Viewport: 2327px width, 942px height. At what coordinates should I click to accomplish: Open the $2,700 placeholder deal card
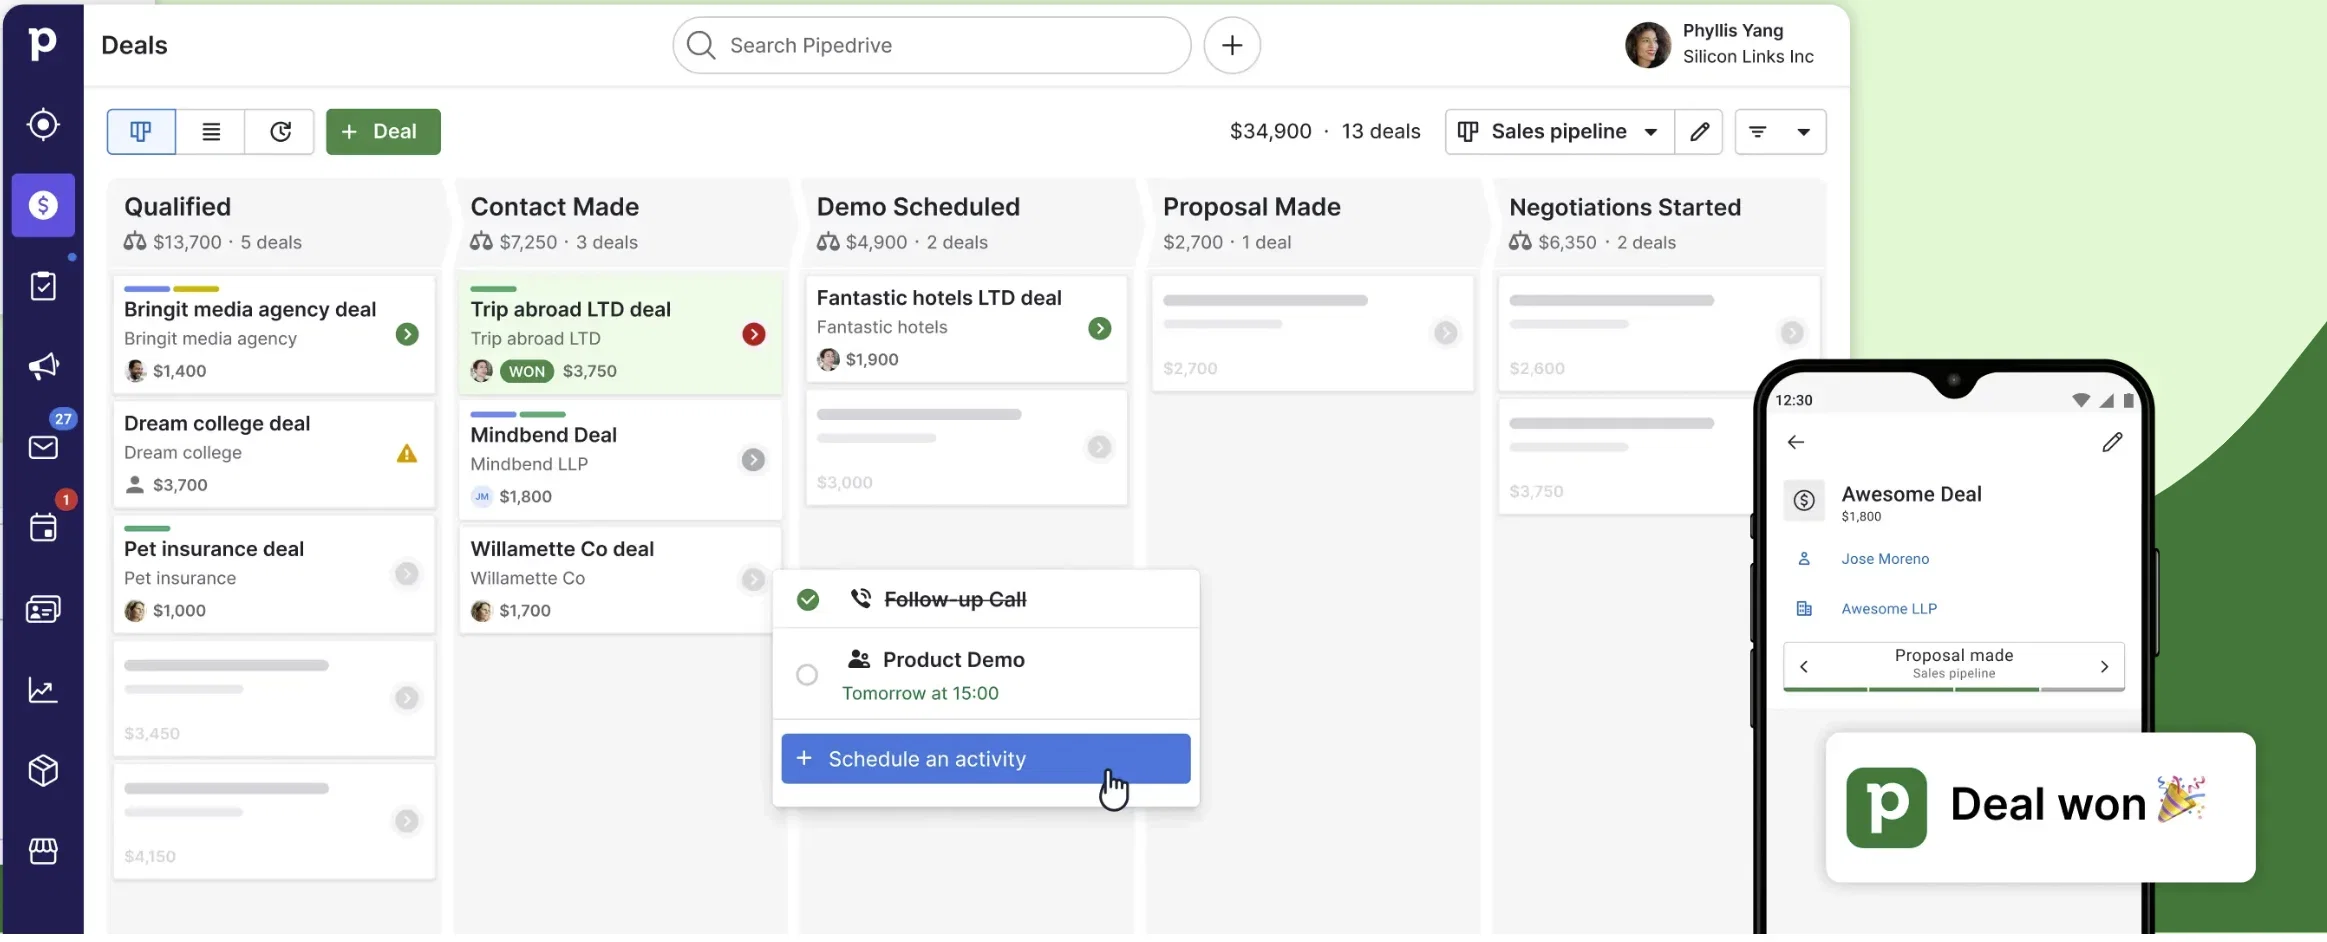pyautogui.click(x=1313, y=333)
